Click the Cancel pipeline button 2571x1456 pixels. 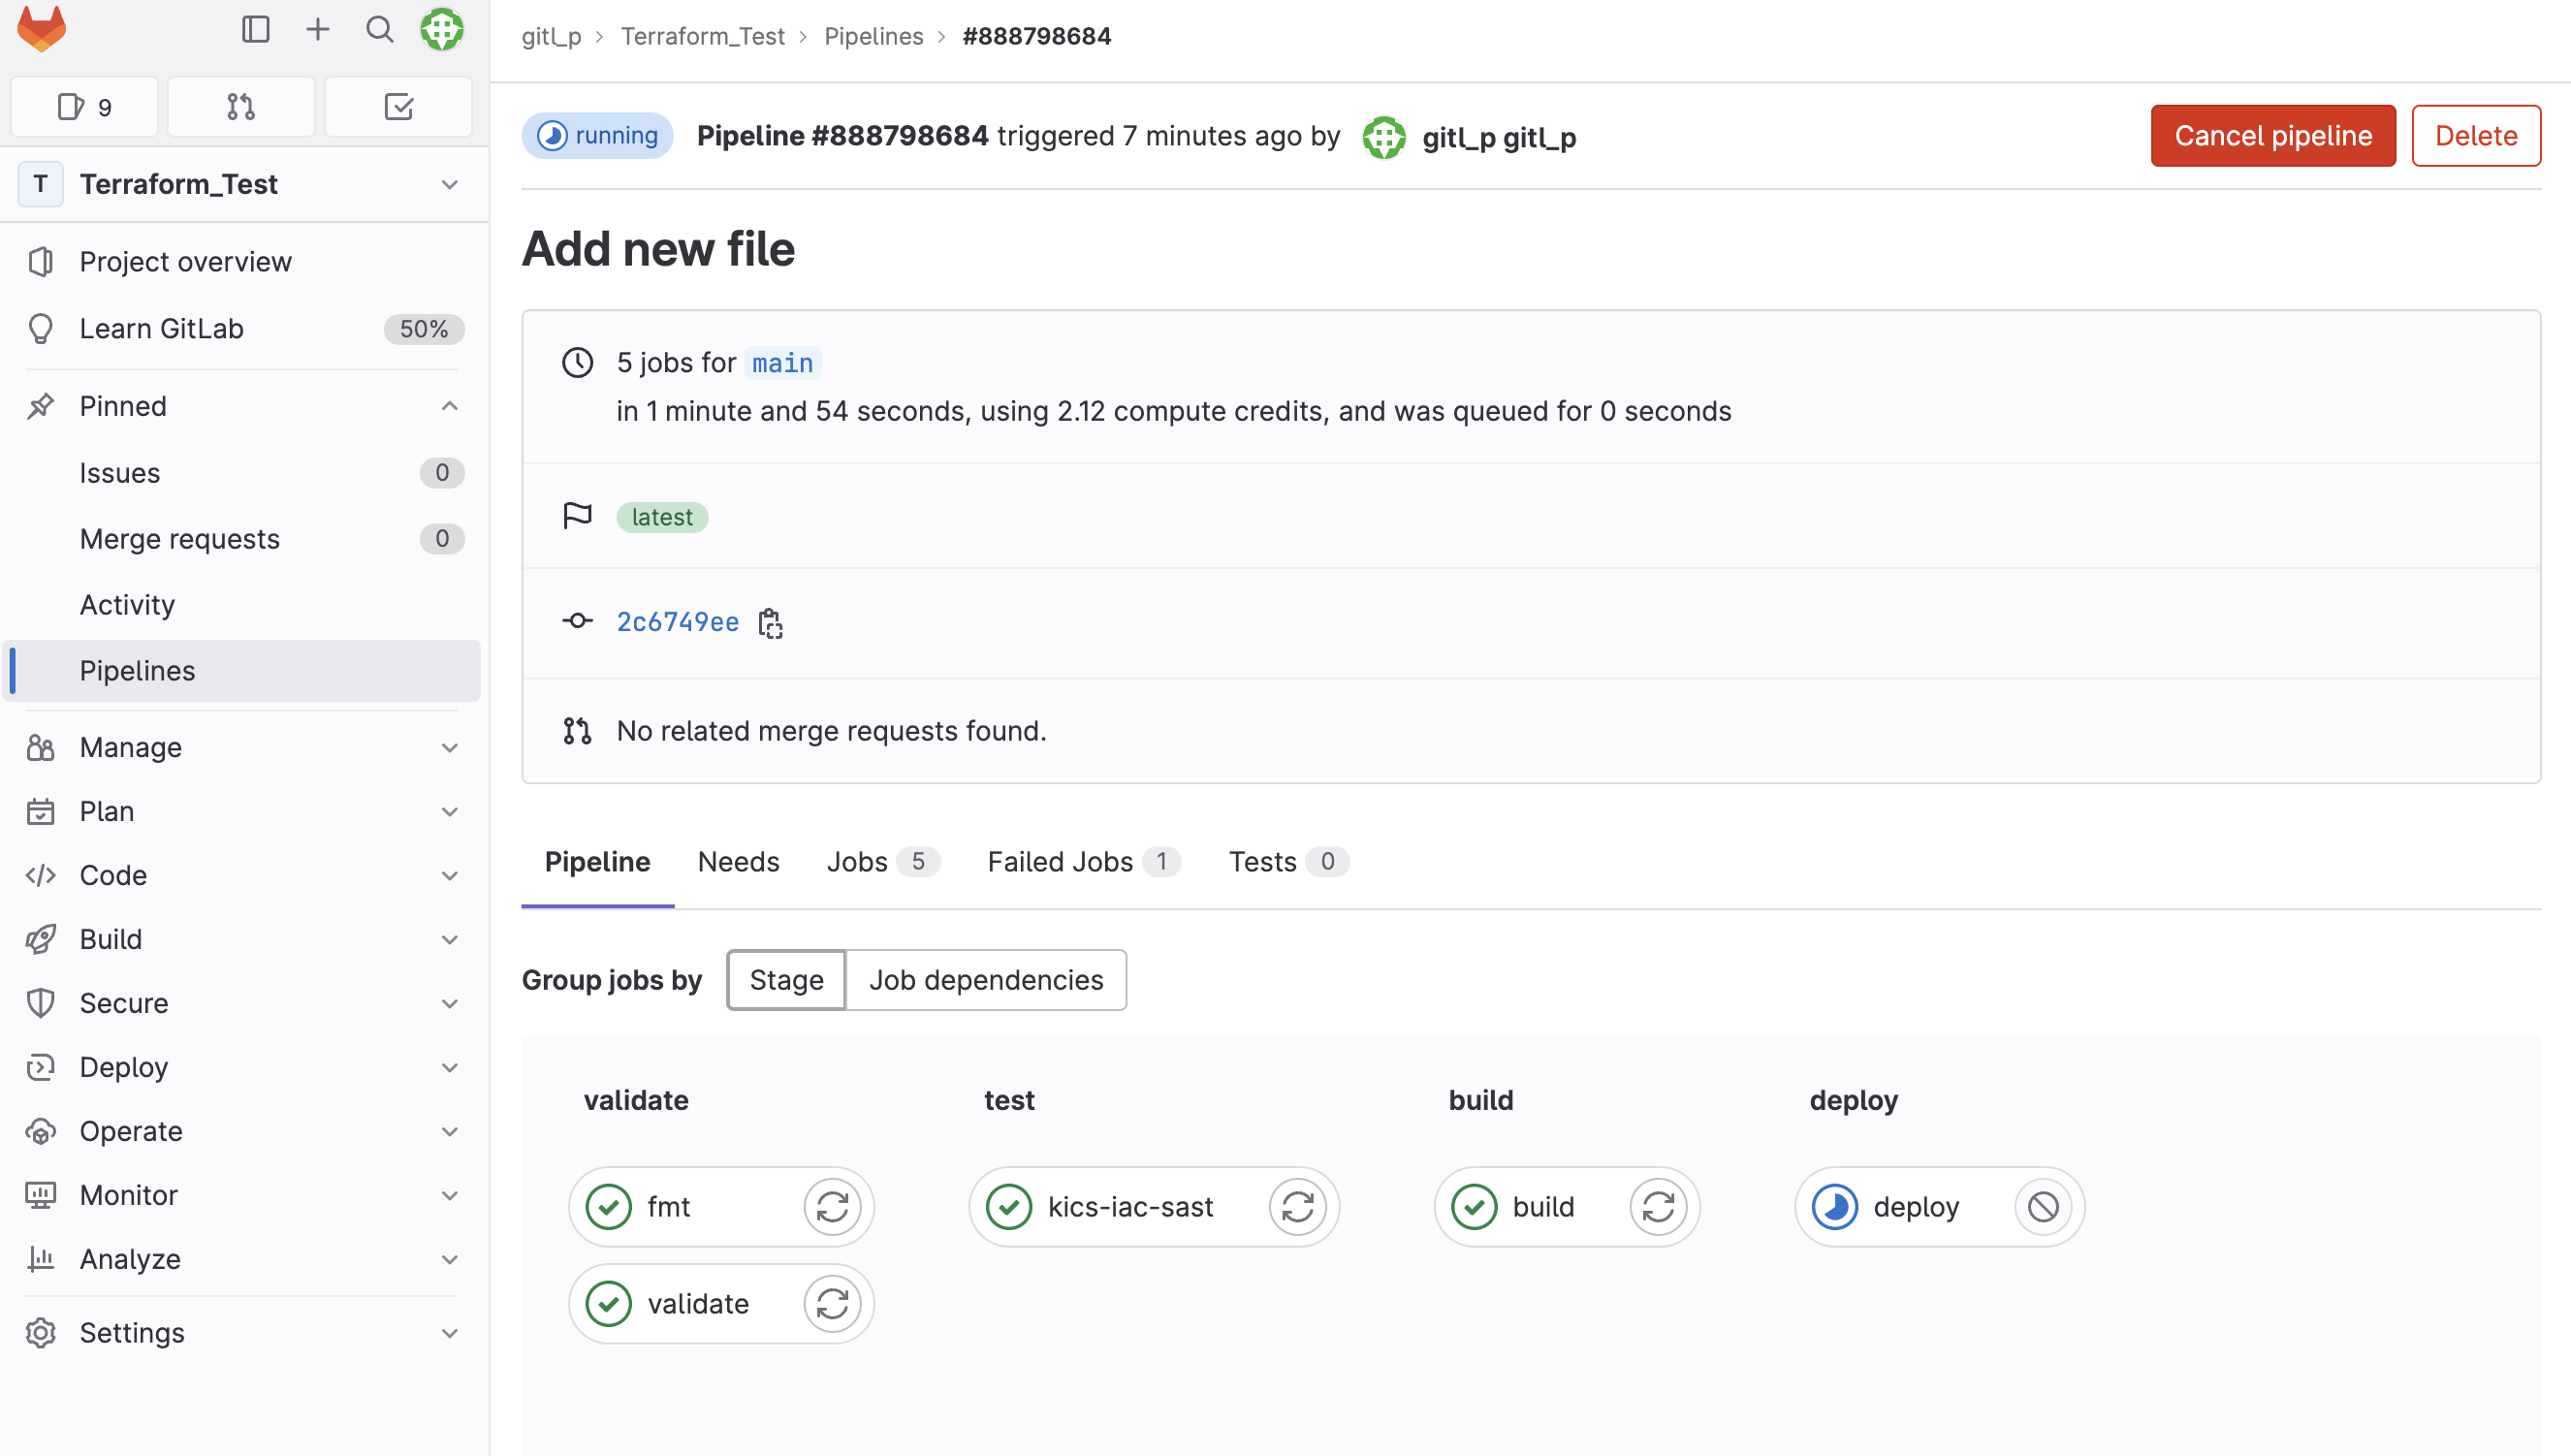click(x=2272, y=135)
